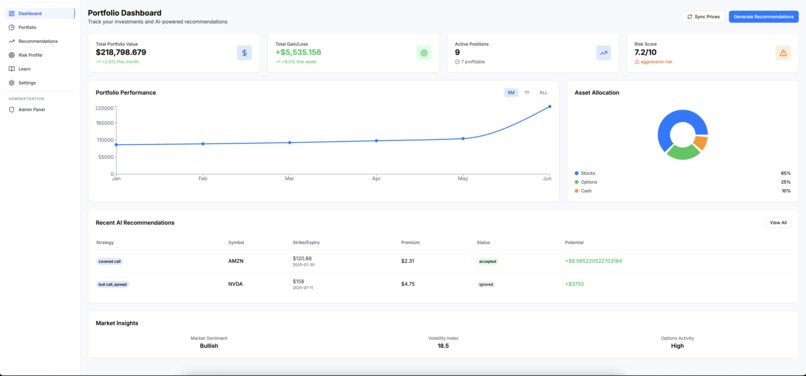Open the Learn section

point(40,69)
